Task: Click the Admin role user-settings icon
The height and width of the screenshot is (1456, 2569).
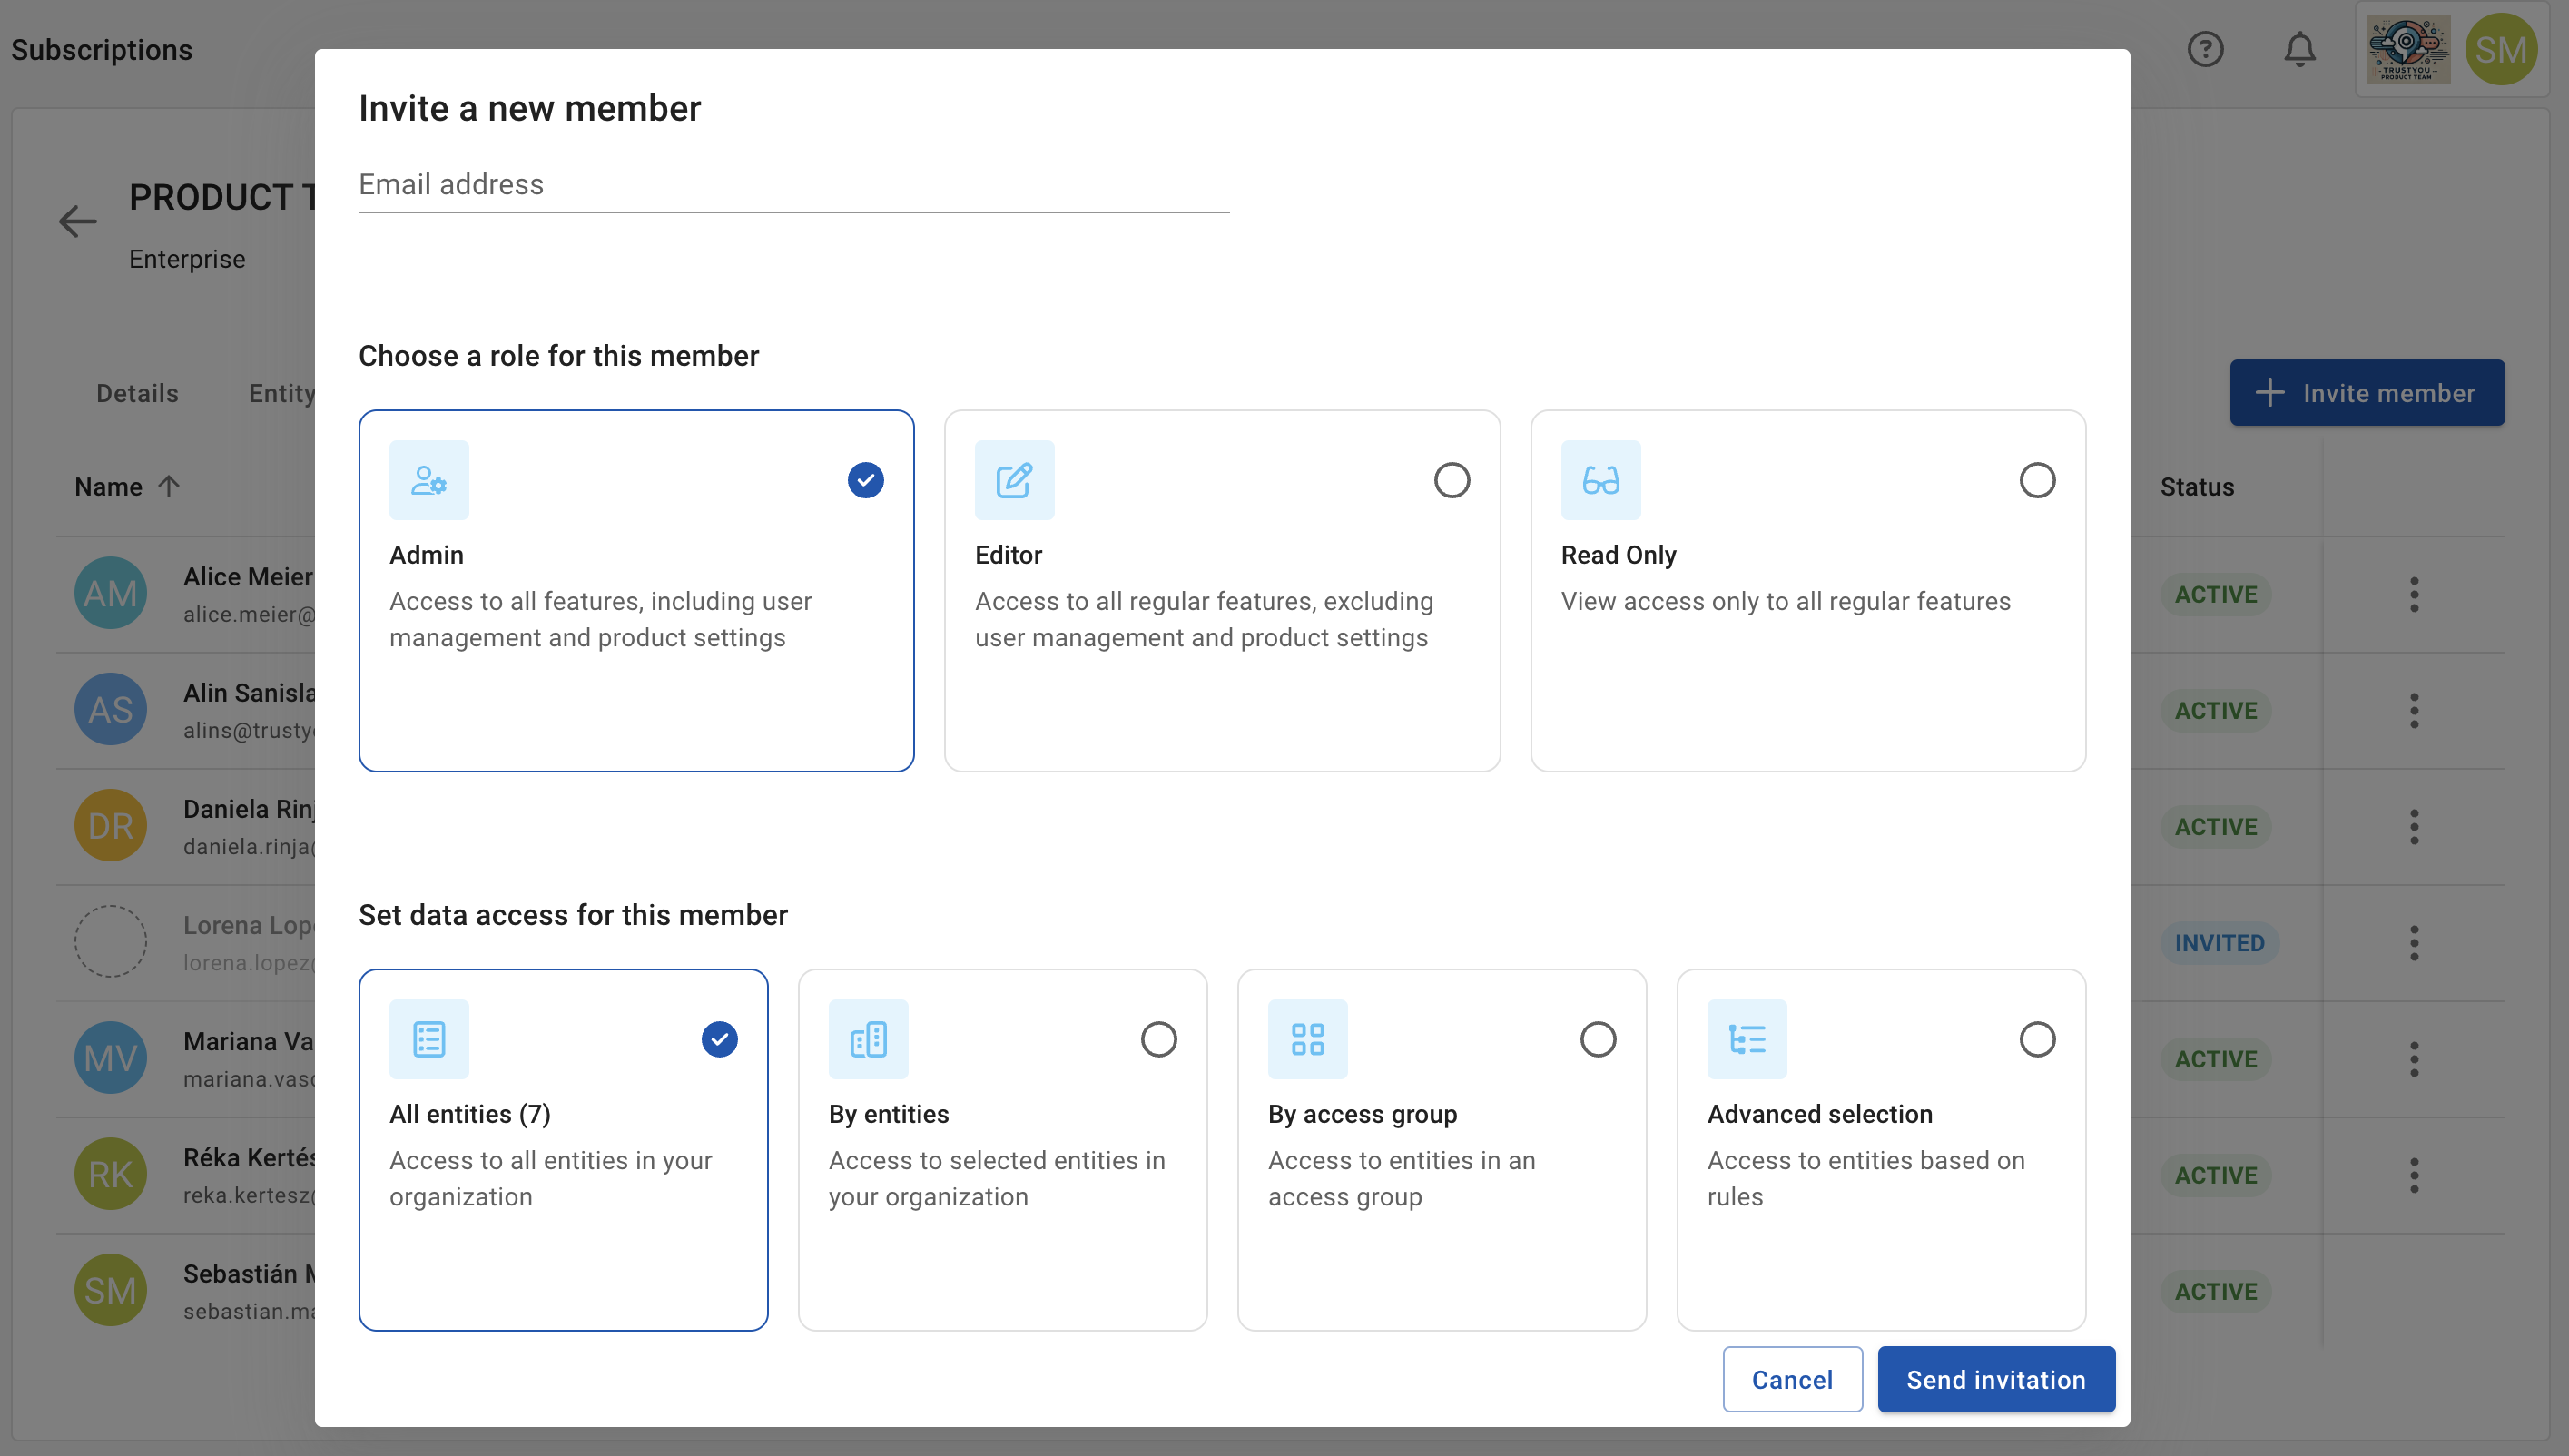Action: click(x=429, y=480)
